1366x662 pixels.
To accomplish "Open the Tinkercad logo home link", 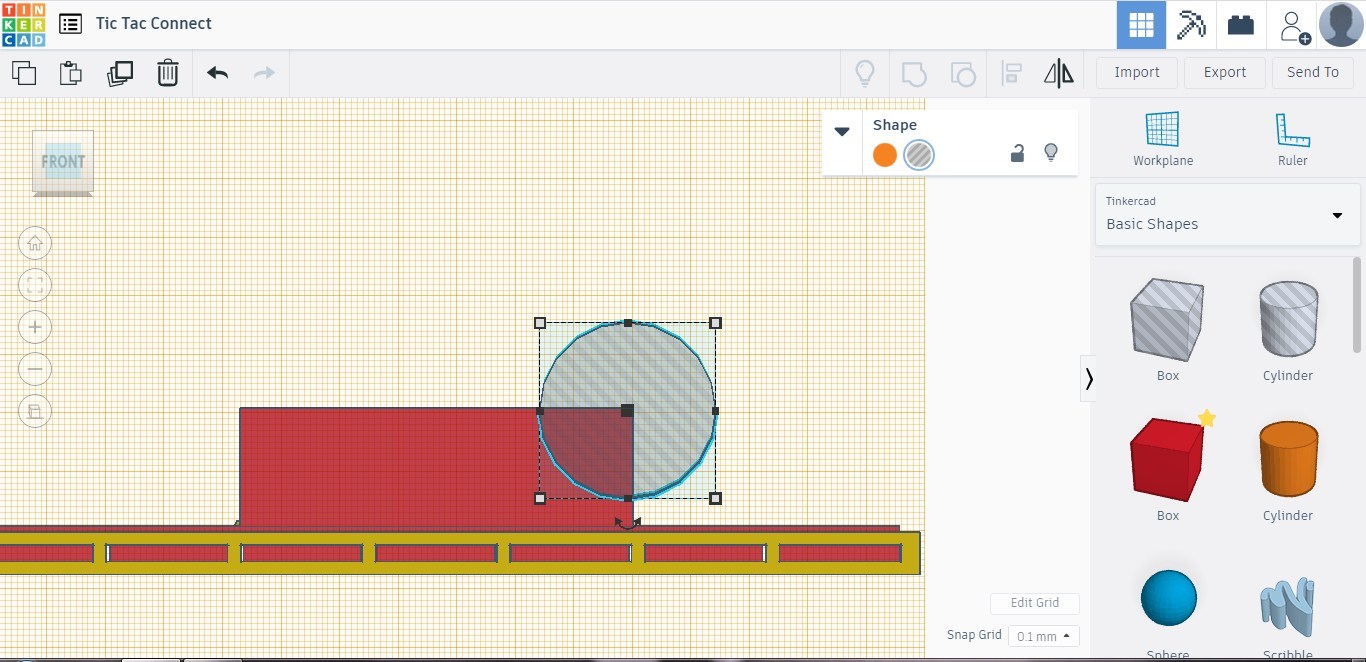I will (23, 24).
